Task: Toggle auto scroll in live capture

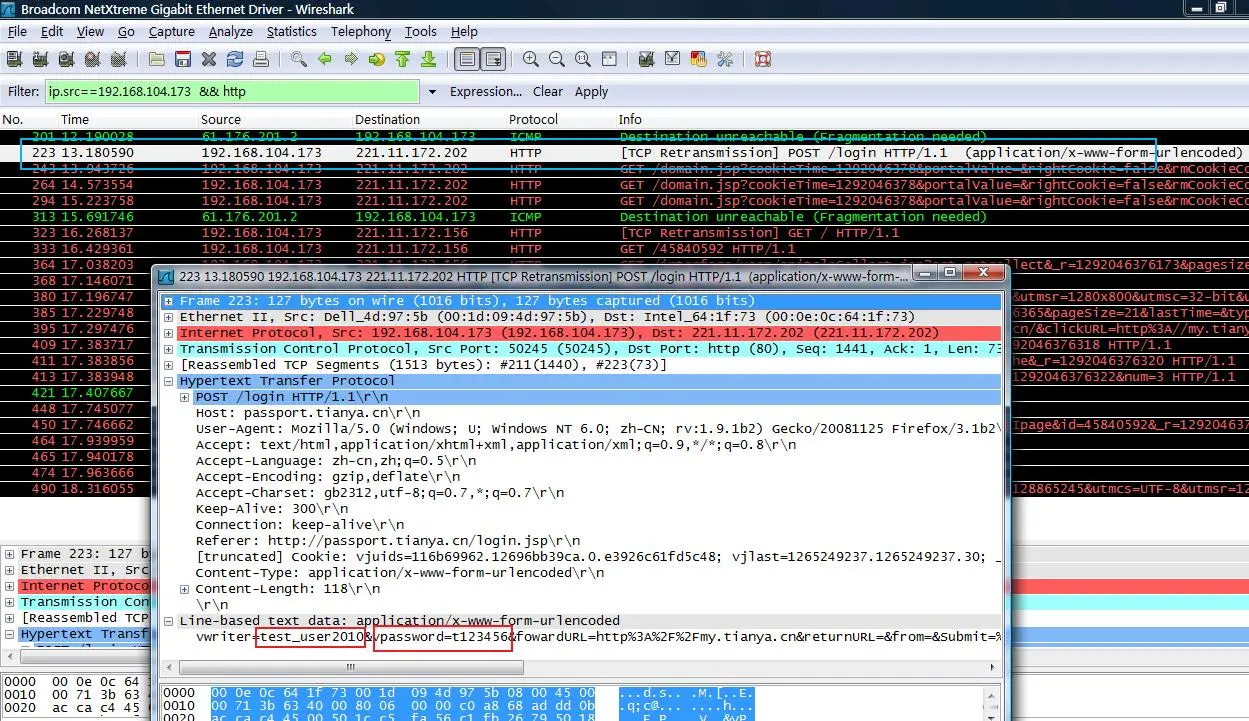Action: 493,60
